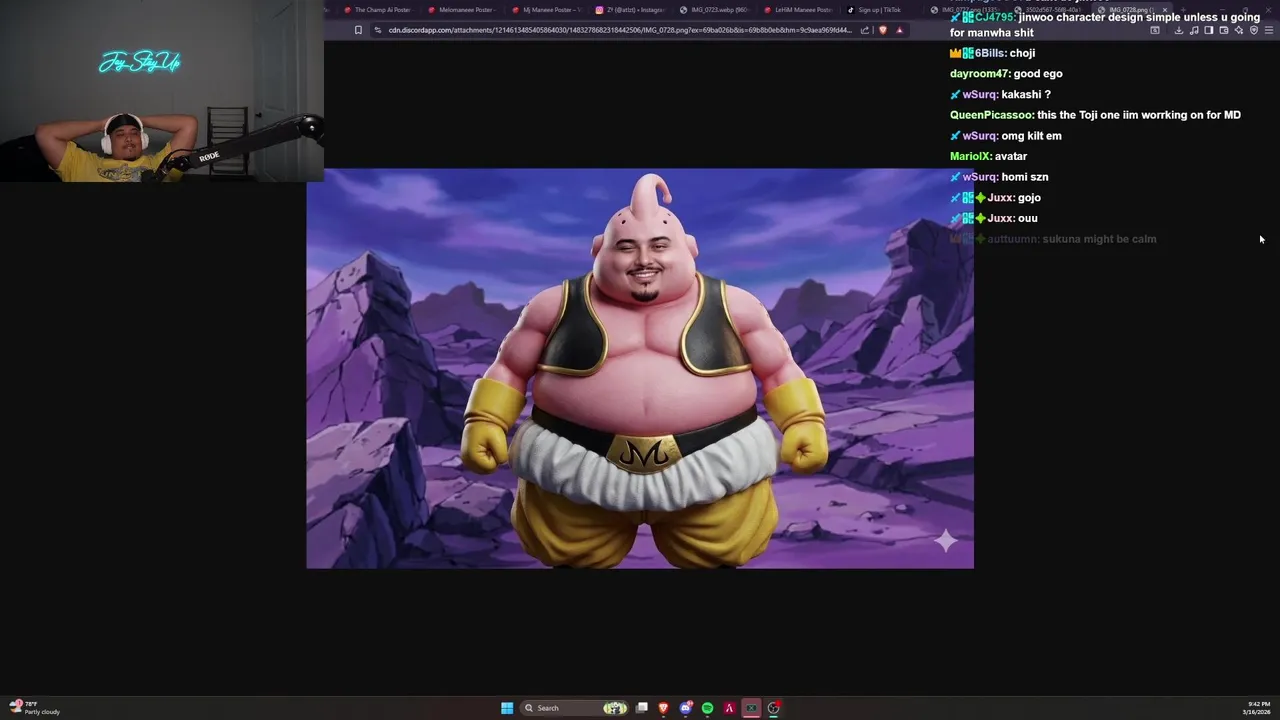Click the Buu character image

643,370
